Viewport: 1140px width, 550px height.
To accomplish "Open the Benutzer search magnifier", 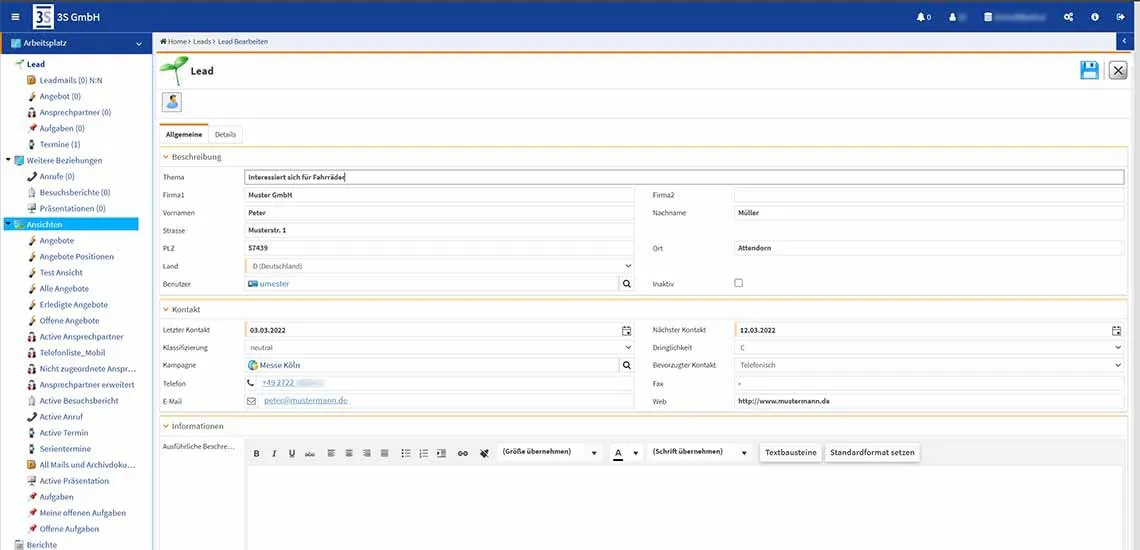I will coord(626,284).
